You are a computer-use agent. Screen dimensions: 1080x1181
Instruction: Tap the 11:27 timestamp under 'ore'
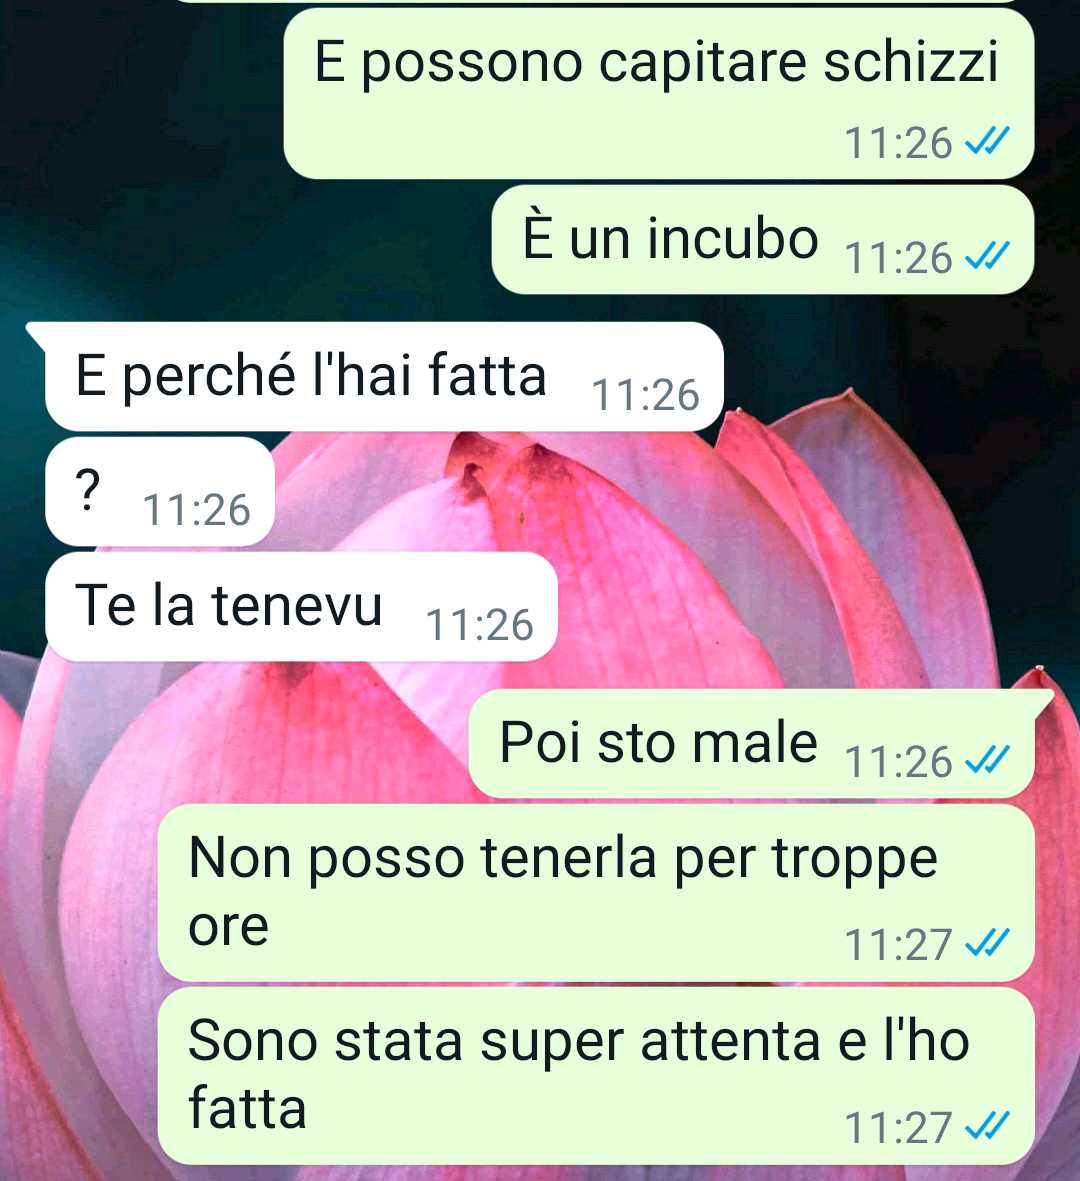(x=898, y=944)
